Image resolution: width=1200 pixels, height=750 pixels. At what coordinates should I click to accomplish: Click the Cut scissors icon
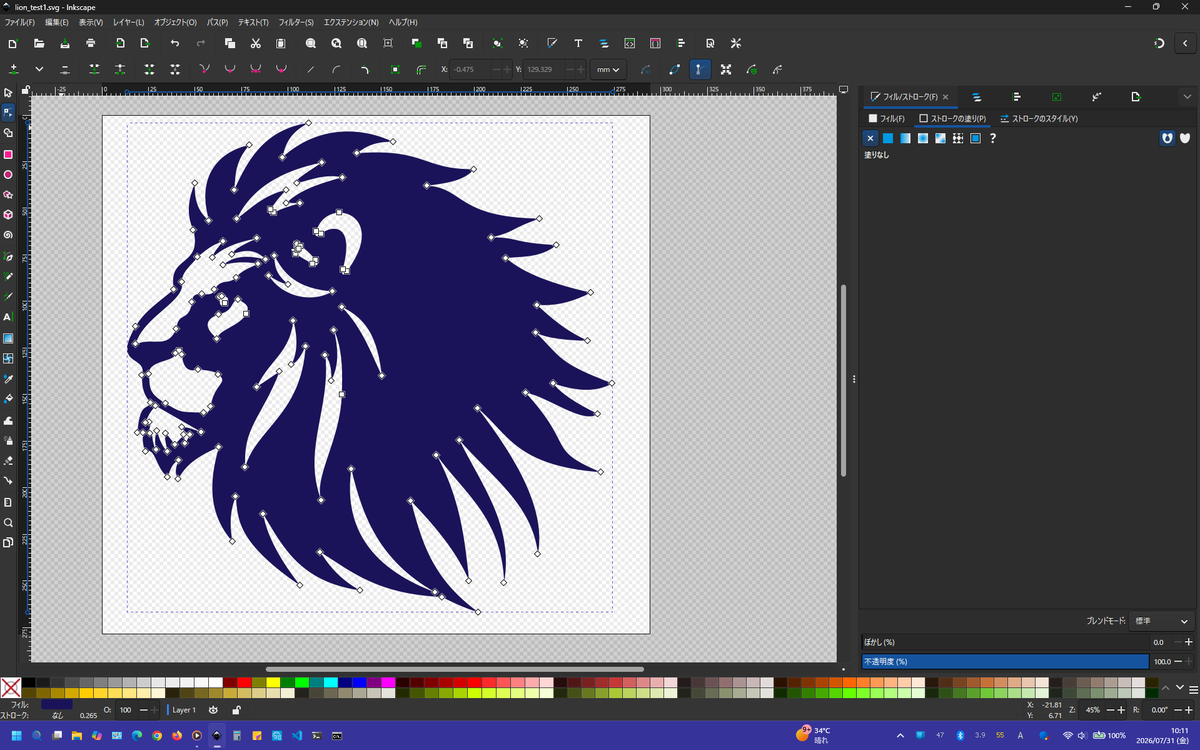(x=256, y=43)
